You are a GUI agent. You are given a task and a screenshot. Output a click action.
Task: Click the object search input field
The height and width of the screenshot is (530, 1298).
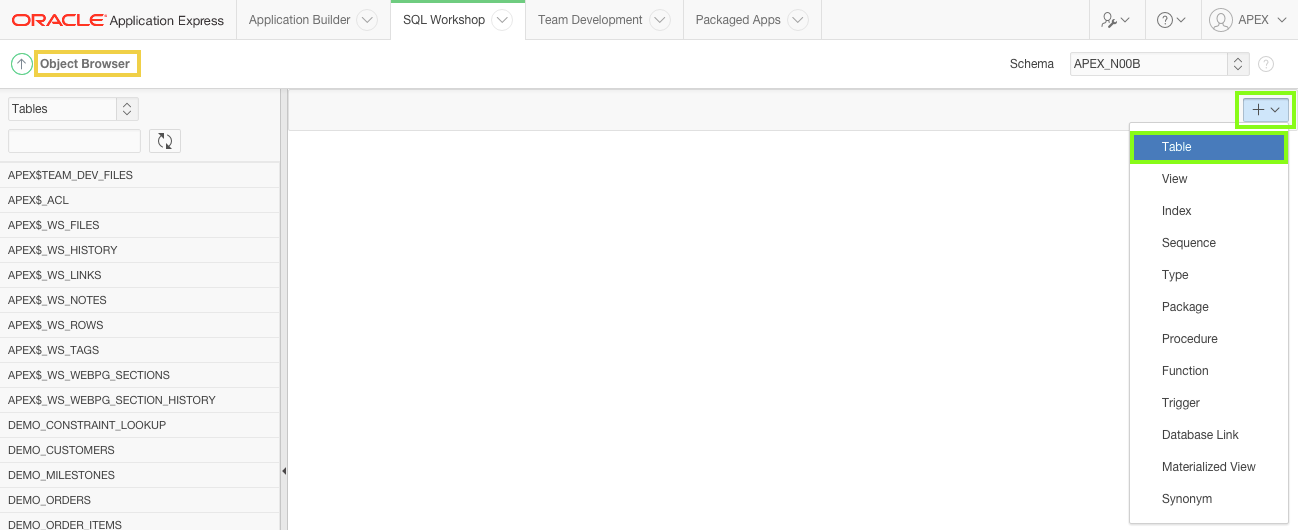(74, 141)
